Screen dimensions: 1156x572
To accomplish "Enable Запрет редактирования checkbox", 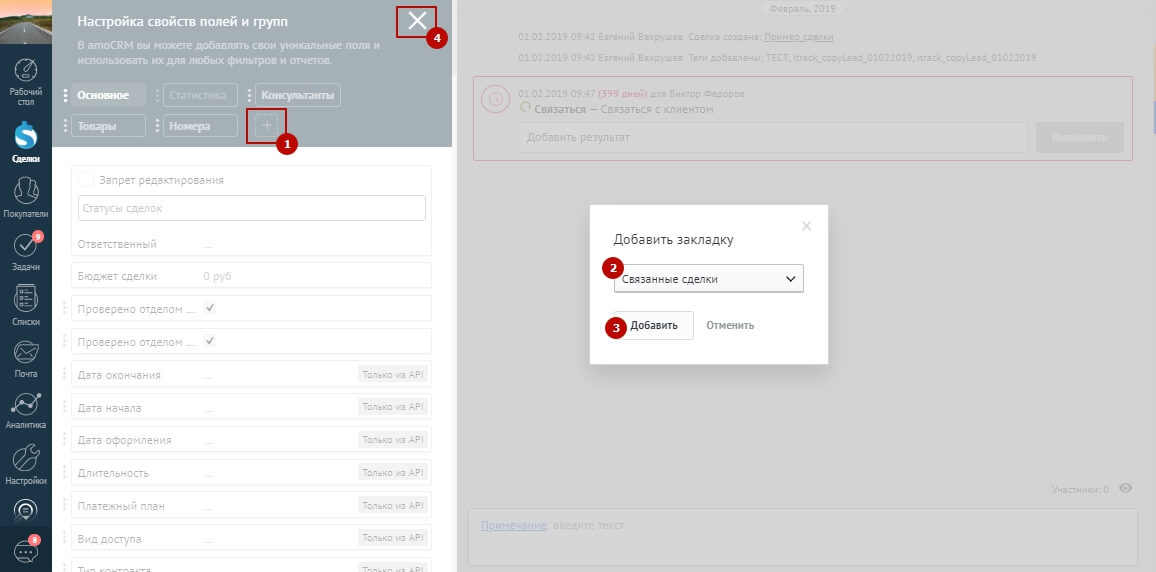I will 86,180.
